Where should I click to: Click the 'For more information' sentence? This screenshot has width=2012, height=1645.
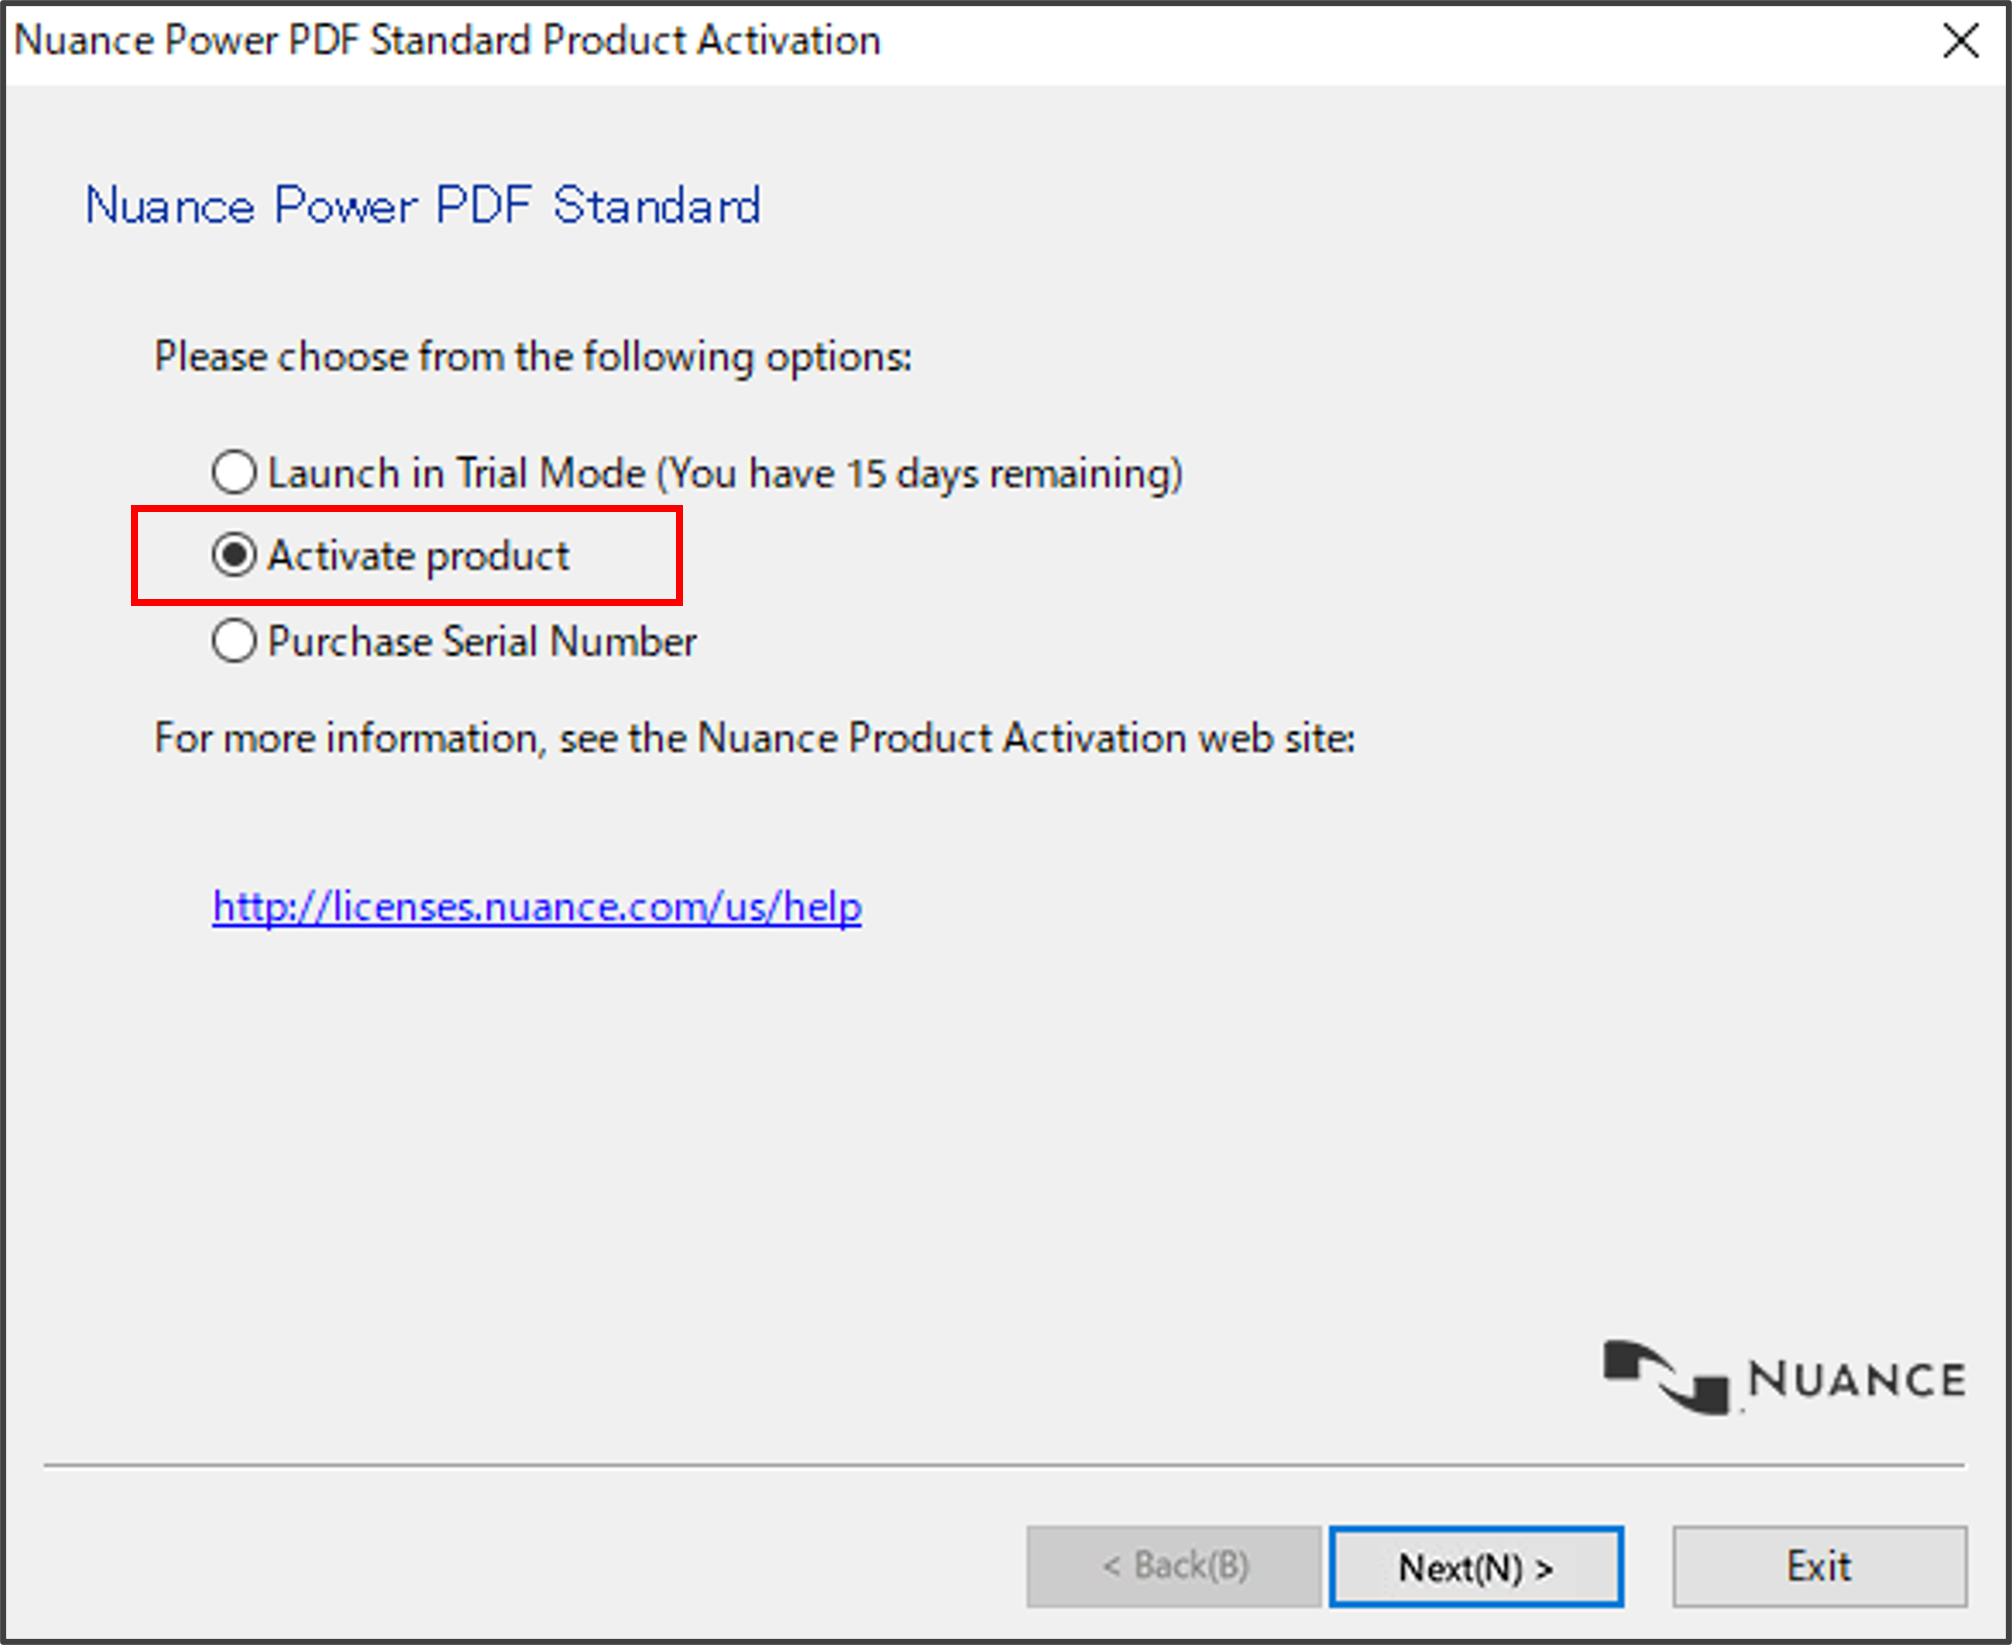click(x=755, y=738)
